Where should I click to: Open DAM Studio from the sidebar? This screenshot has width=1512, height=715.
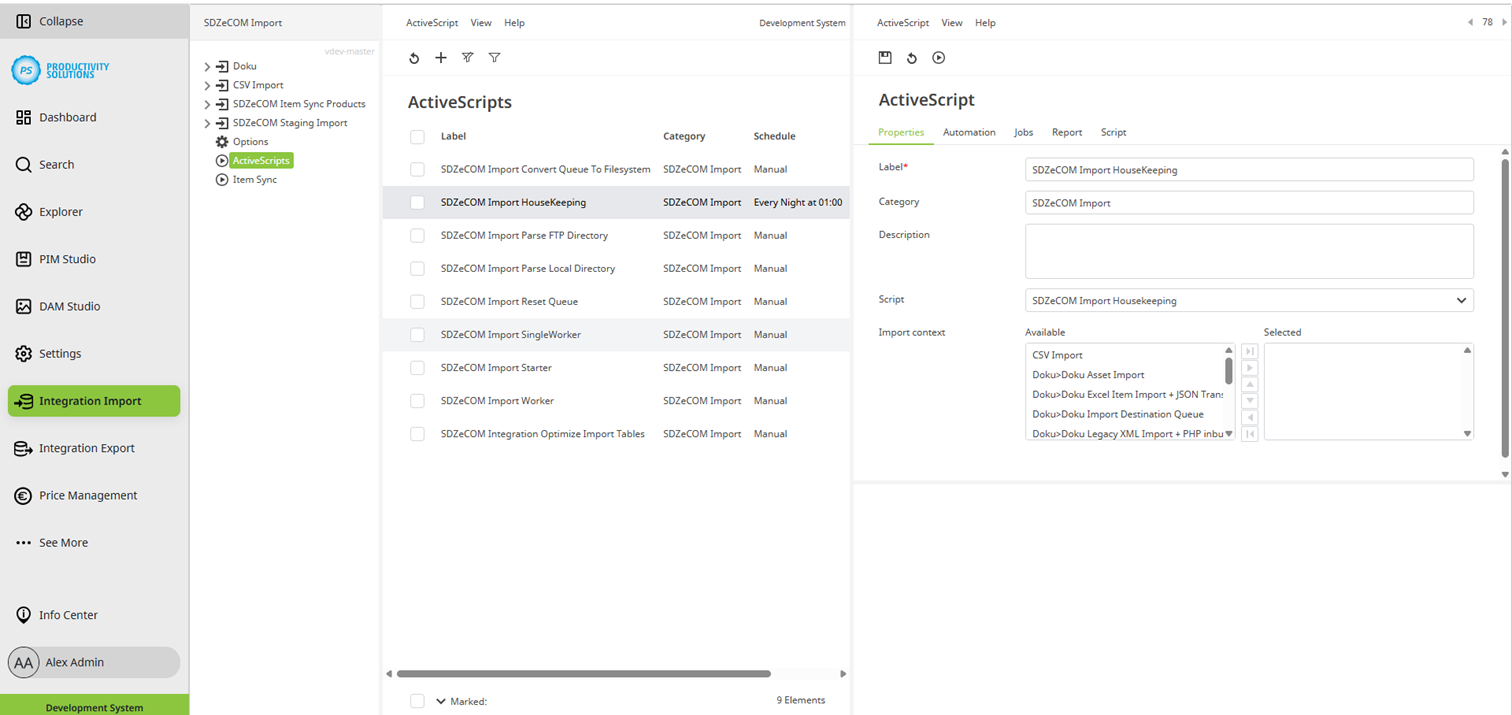tap(69, 306)
